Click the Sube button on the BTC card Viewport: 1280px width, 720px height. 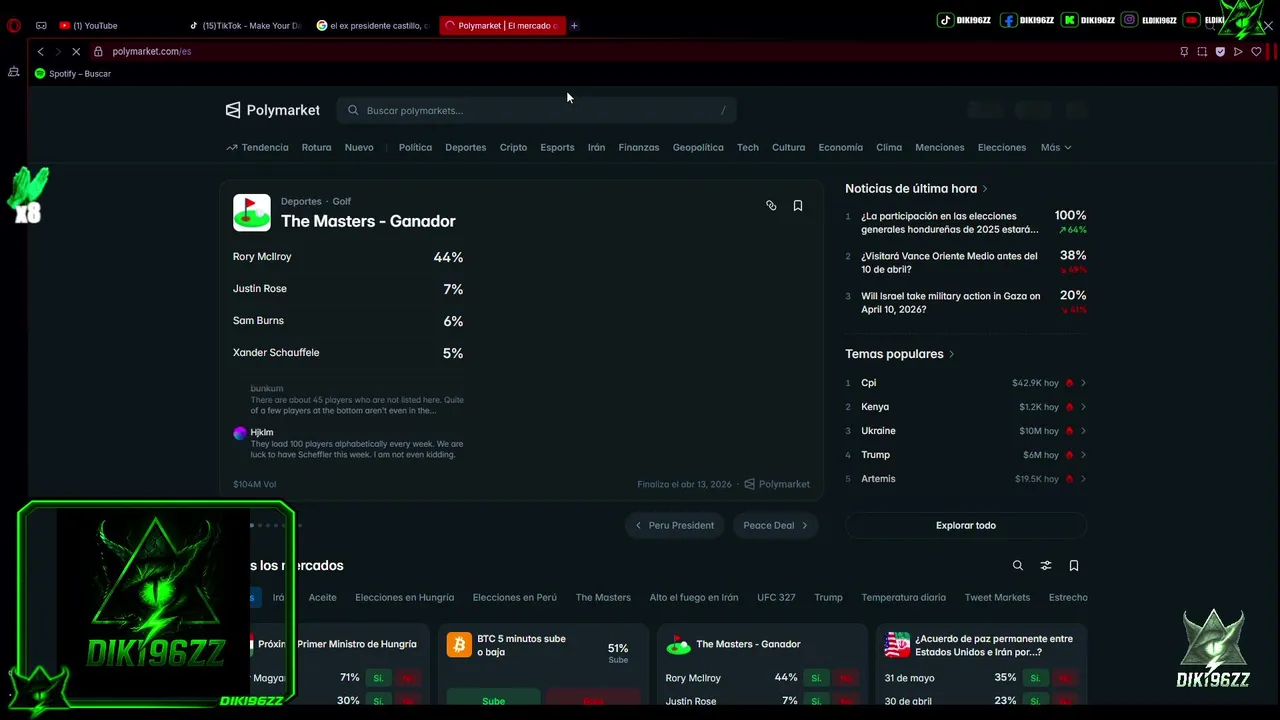click(493, 700)
